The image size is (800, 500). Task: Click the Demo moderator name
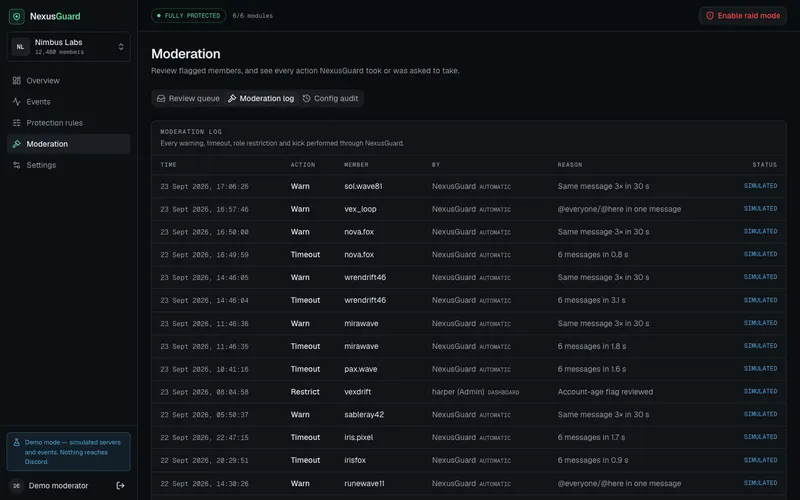coord(58,486)
